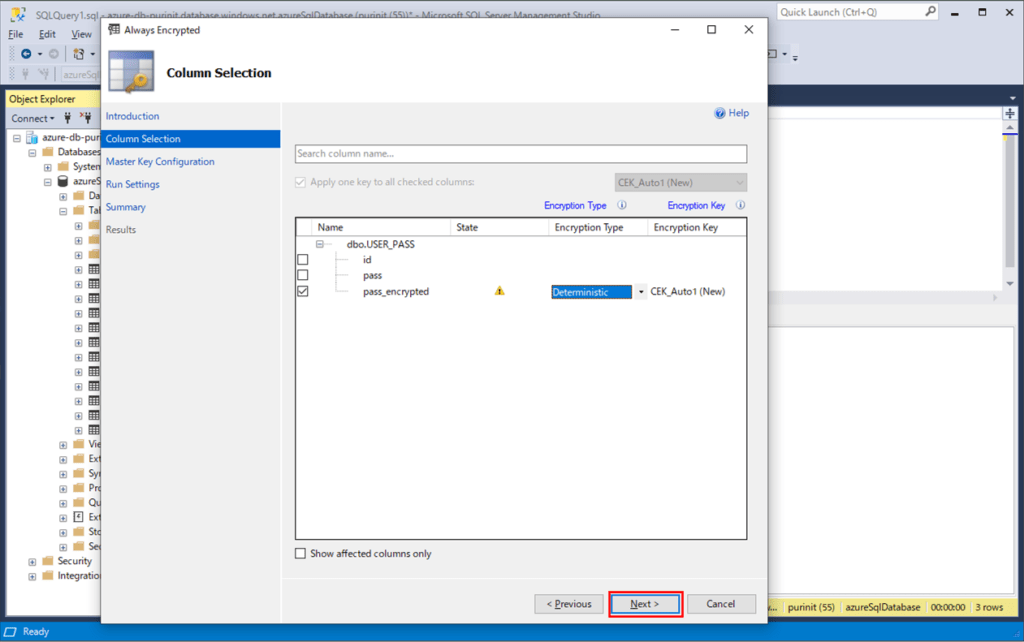Click the Next button
Viewport: 1024px width, 642px height.
(645, 604)
